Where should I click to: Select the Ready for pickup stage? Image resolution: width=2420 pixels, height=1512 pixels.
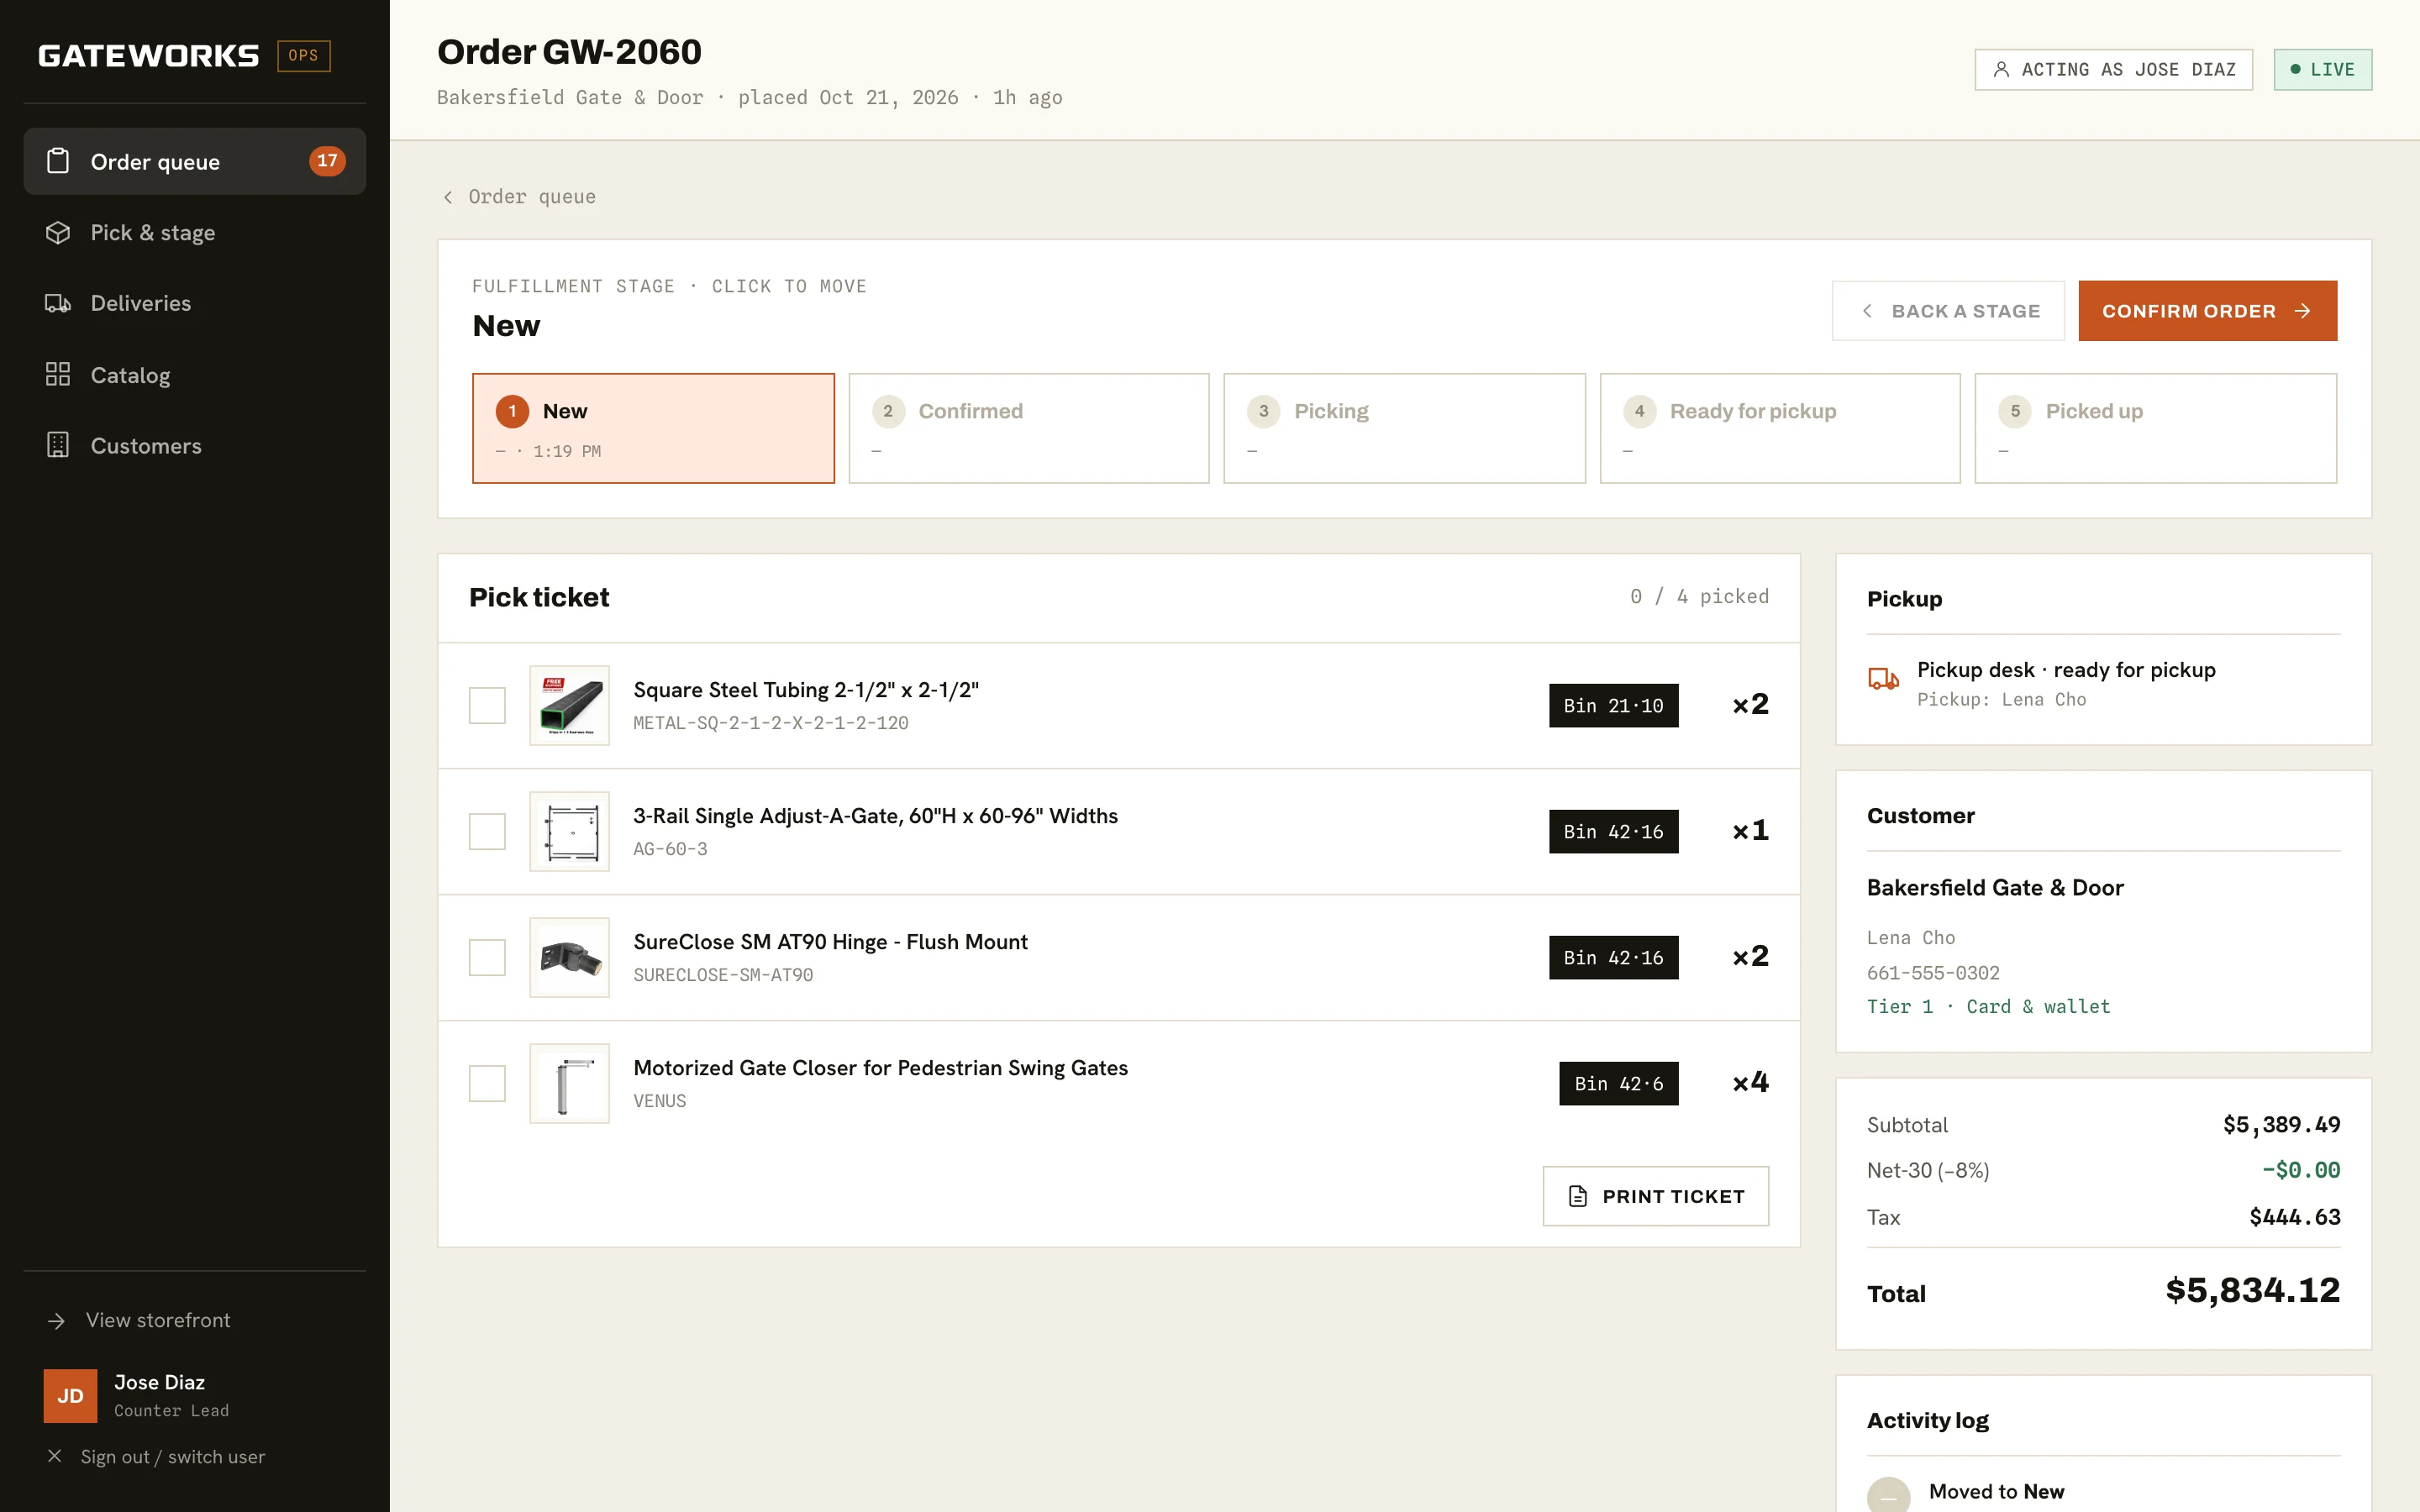[1780, 428]
